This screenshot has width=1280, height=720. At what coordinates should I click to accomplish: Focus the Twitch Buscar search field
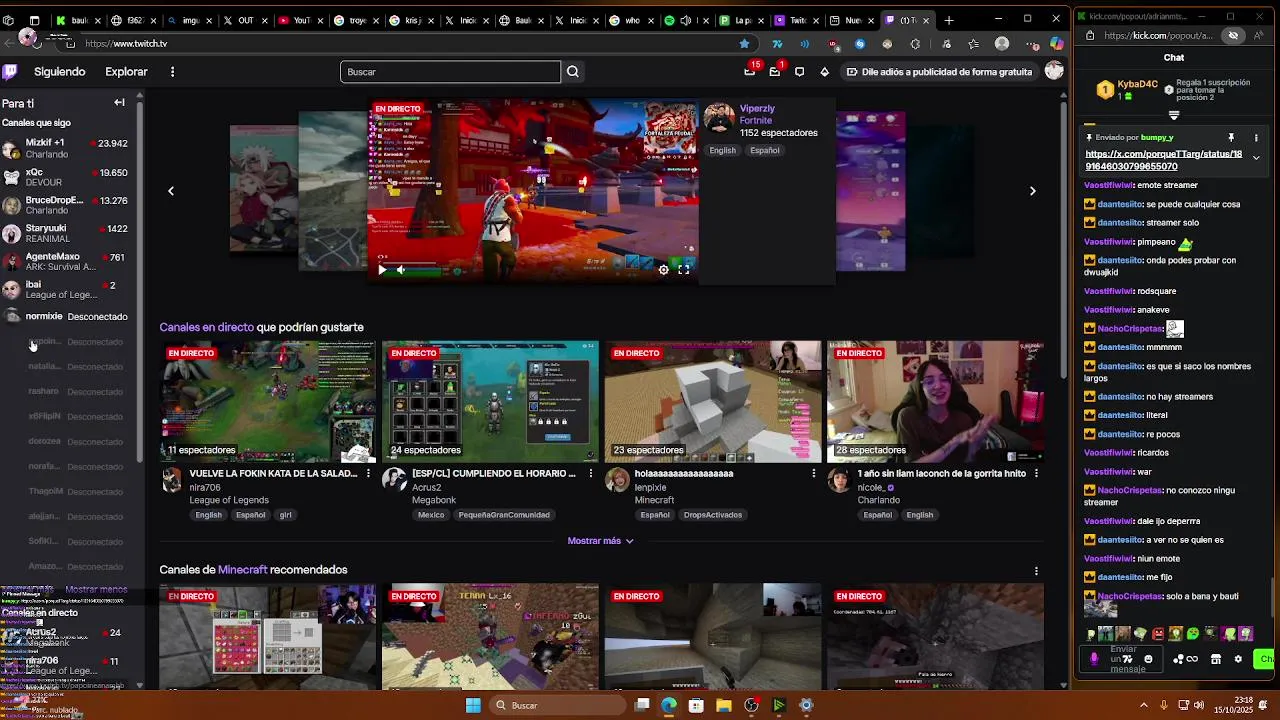tap(450, 72)
